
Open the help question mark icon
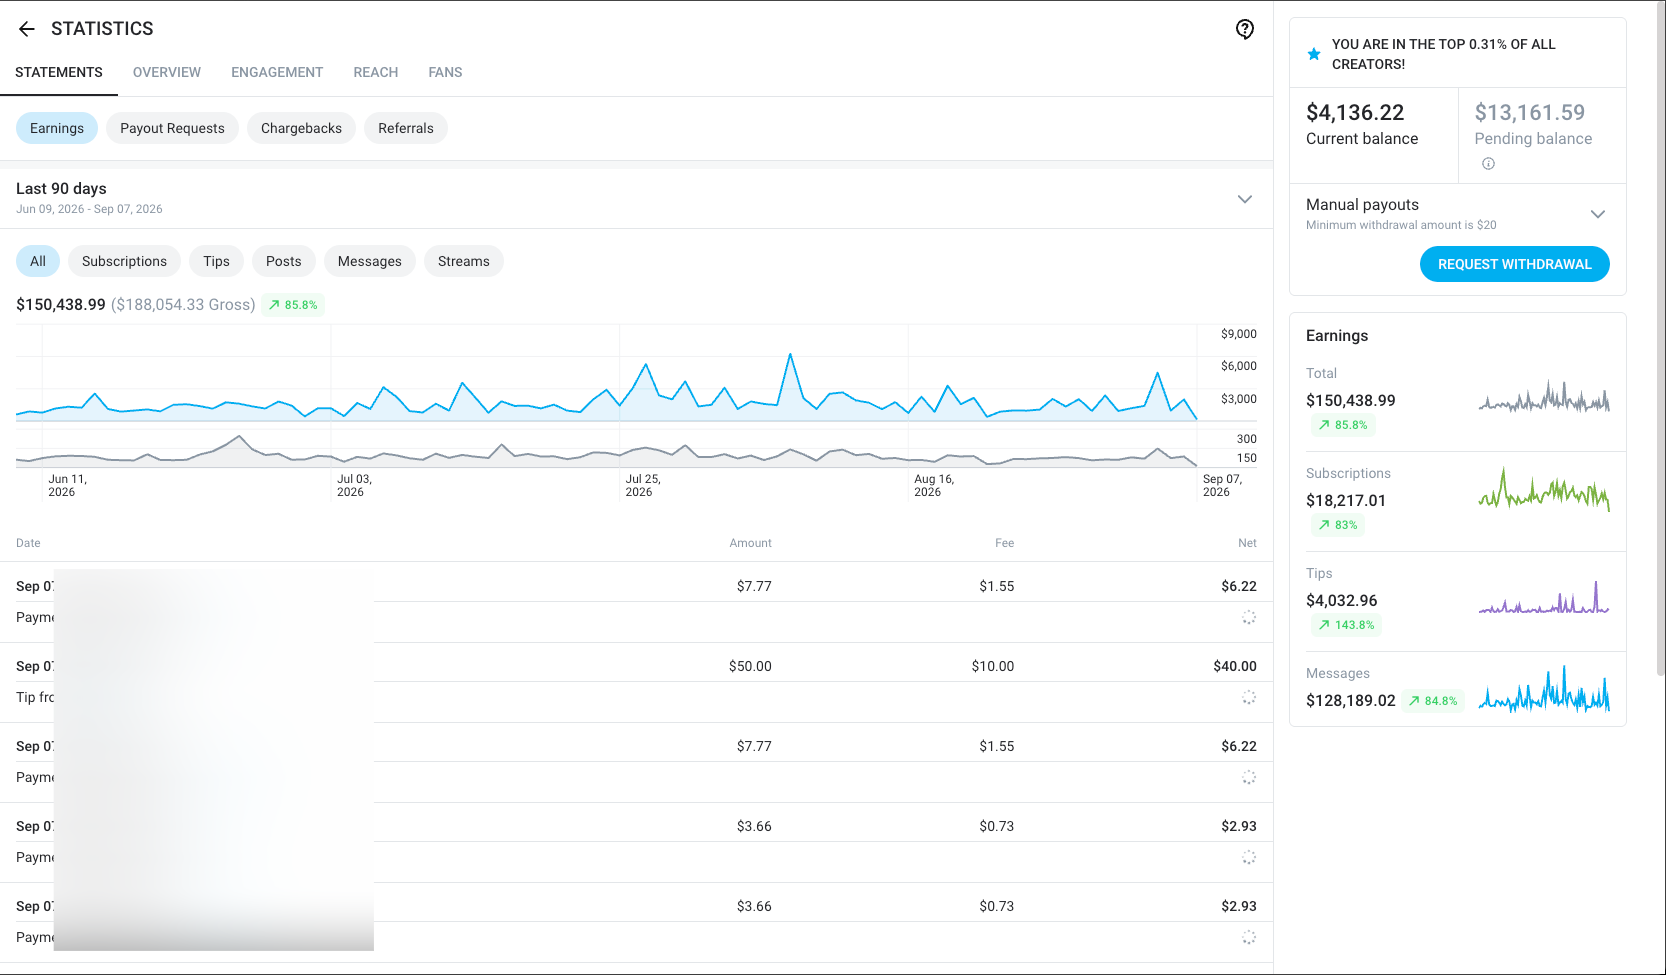(x=1245, y=29)
